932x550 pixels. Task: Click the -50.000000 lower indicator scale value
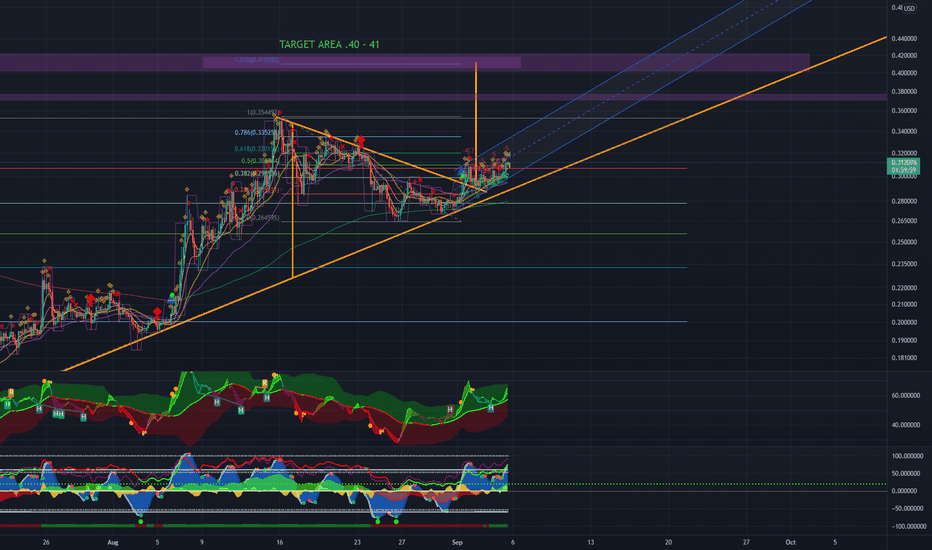click(907, 508)
